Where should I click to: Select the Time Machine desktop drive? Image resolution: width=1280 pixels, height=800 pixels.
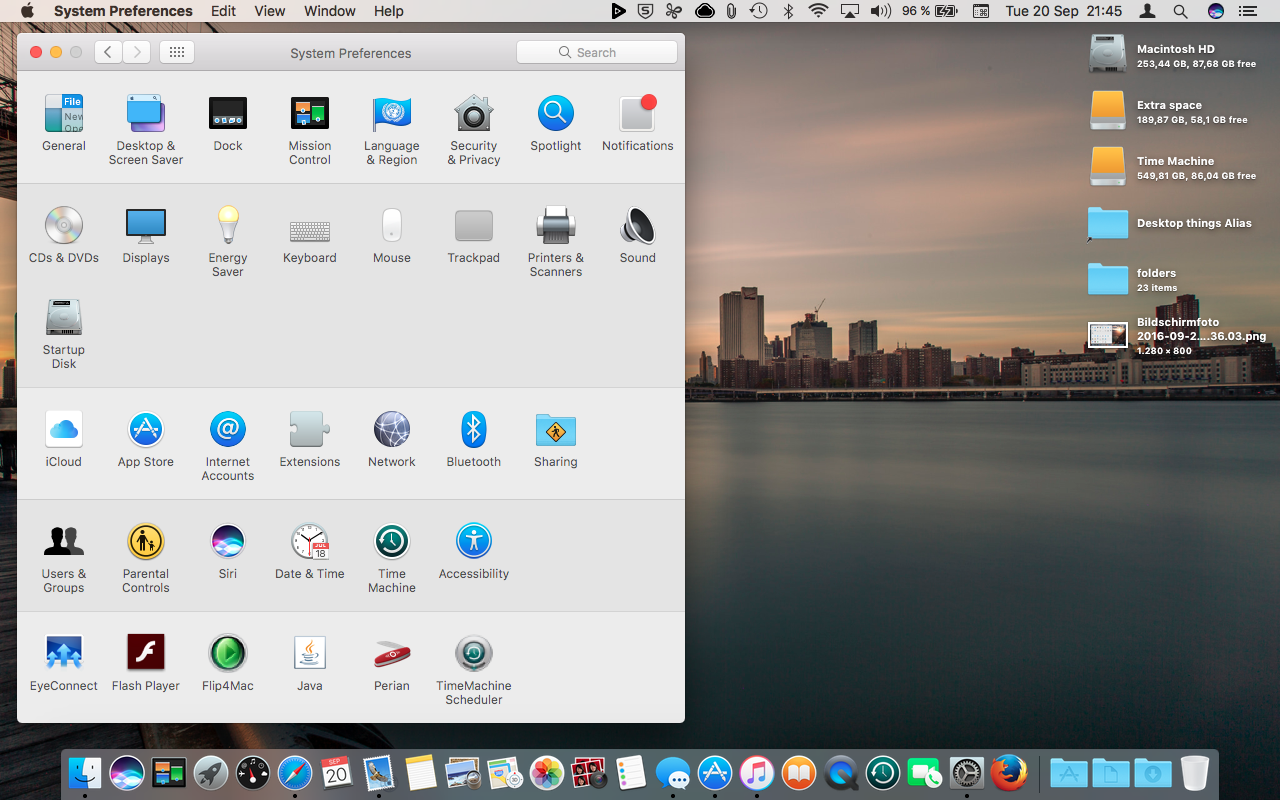point(1107,166)
